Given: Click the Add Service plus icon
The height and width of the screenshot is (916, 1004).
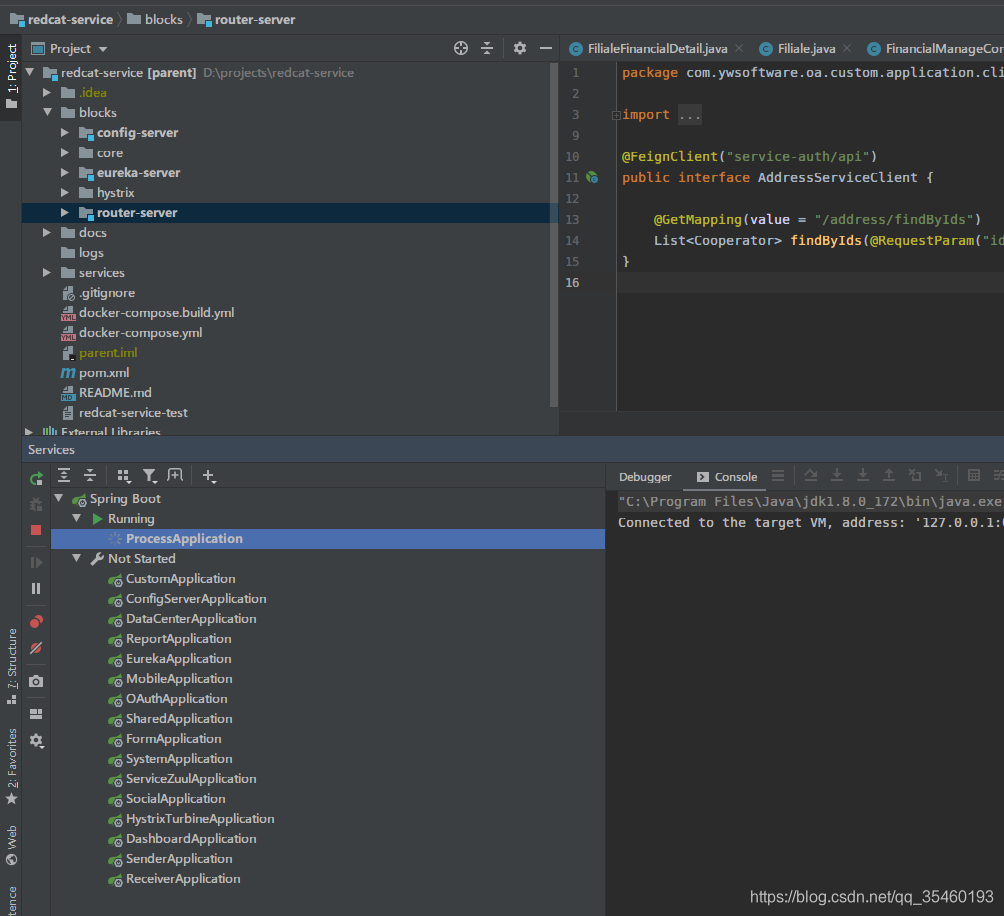Looking at the screenshot, I should click(x=209, y=476).
